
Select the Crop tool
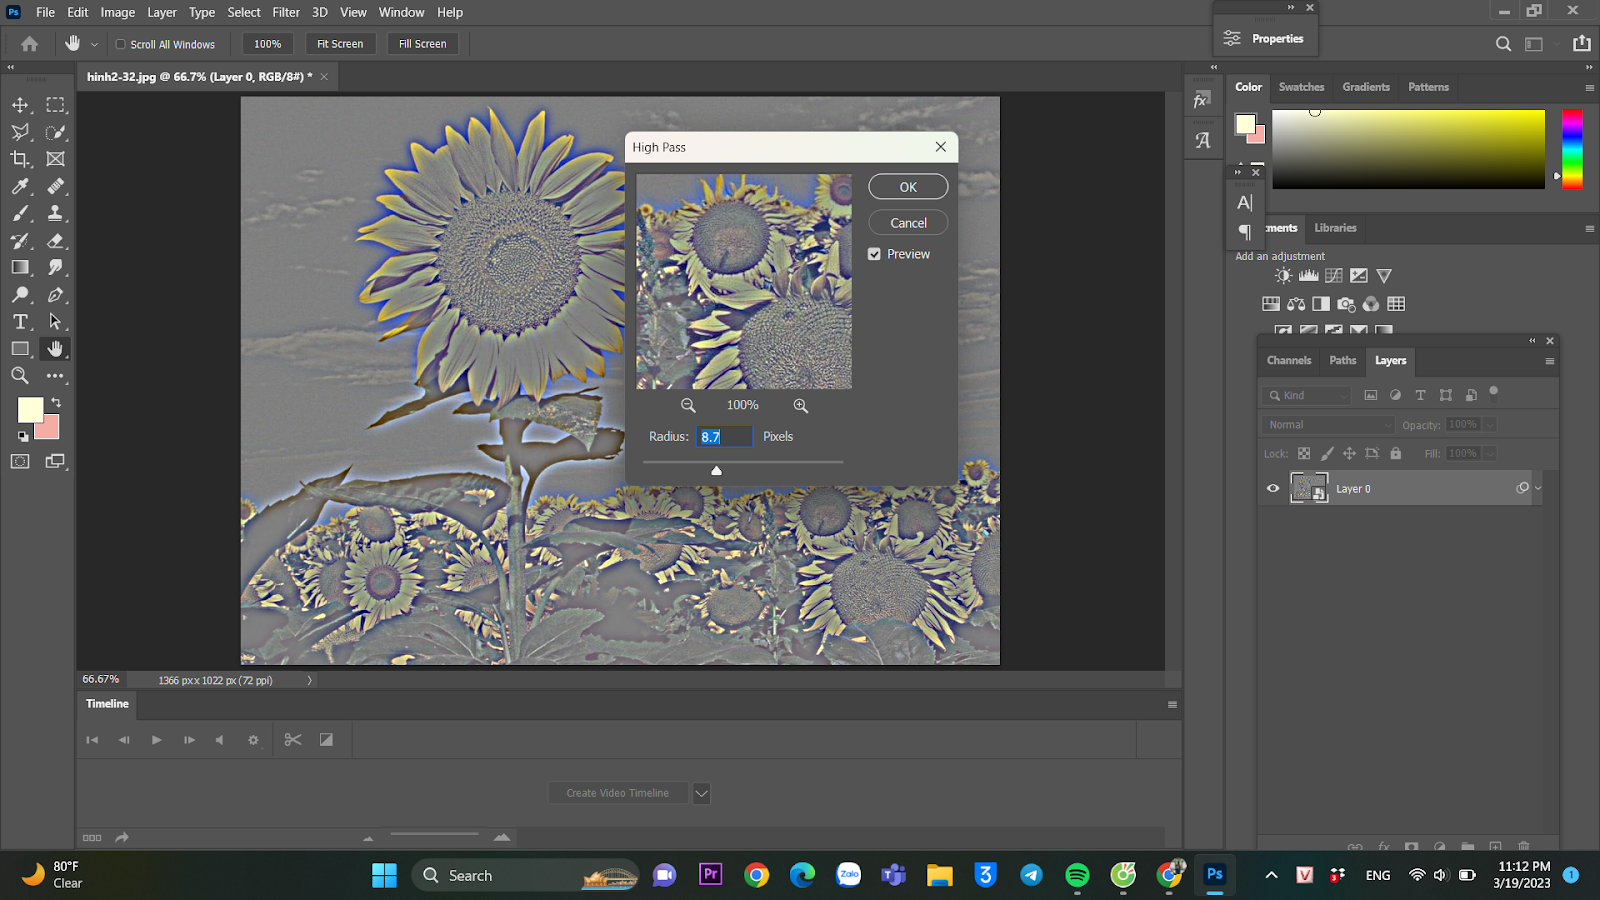pyautogui.click(x=20, y=159)
